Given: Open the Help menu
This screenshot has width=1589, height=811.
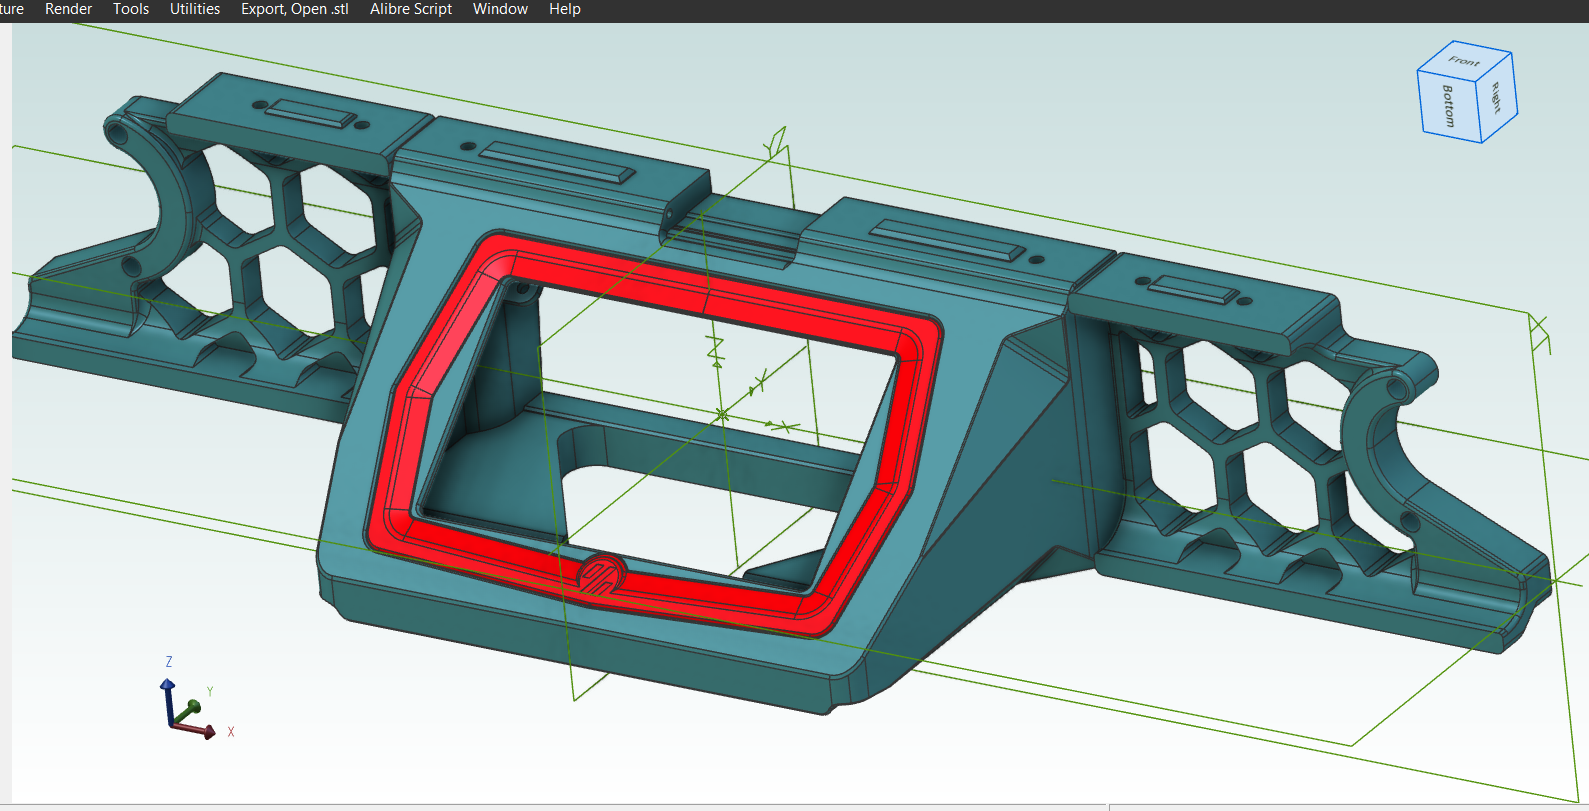Looking at the screenshot, I should (x=565, y=9).
